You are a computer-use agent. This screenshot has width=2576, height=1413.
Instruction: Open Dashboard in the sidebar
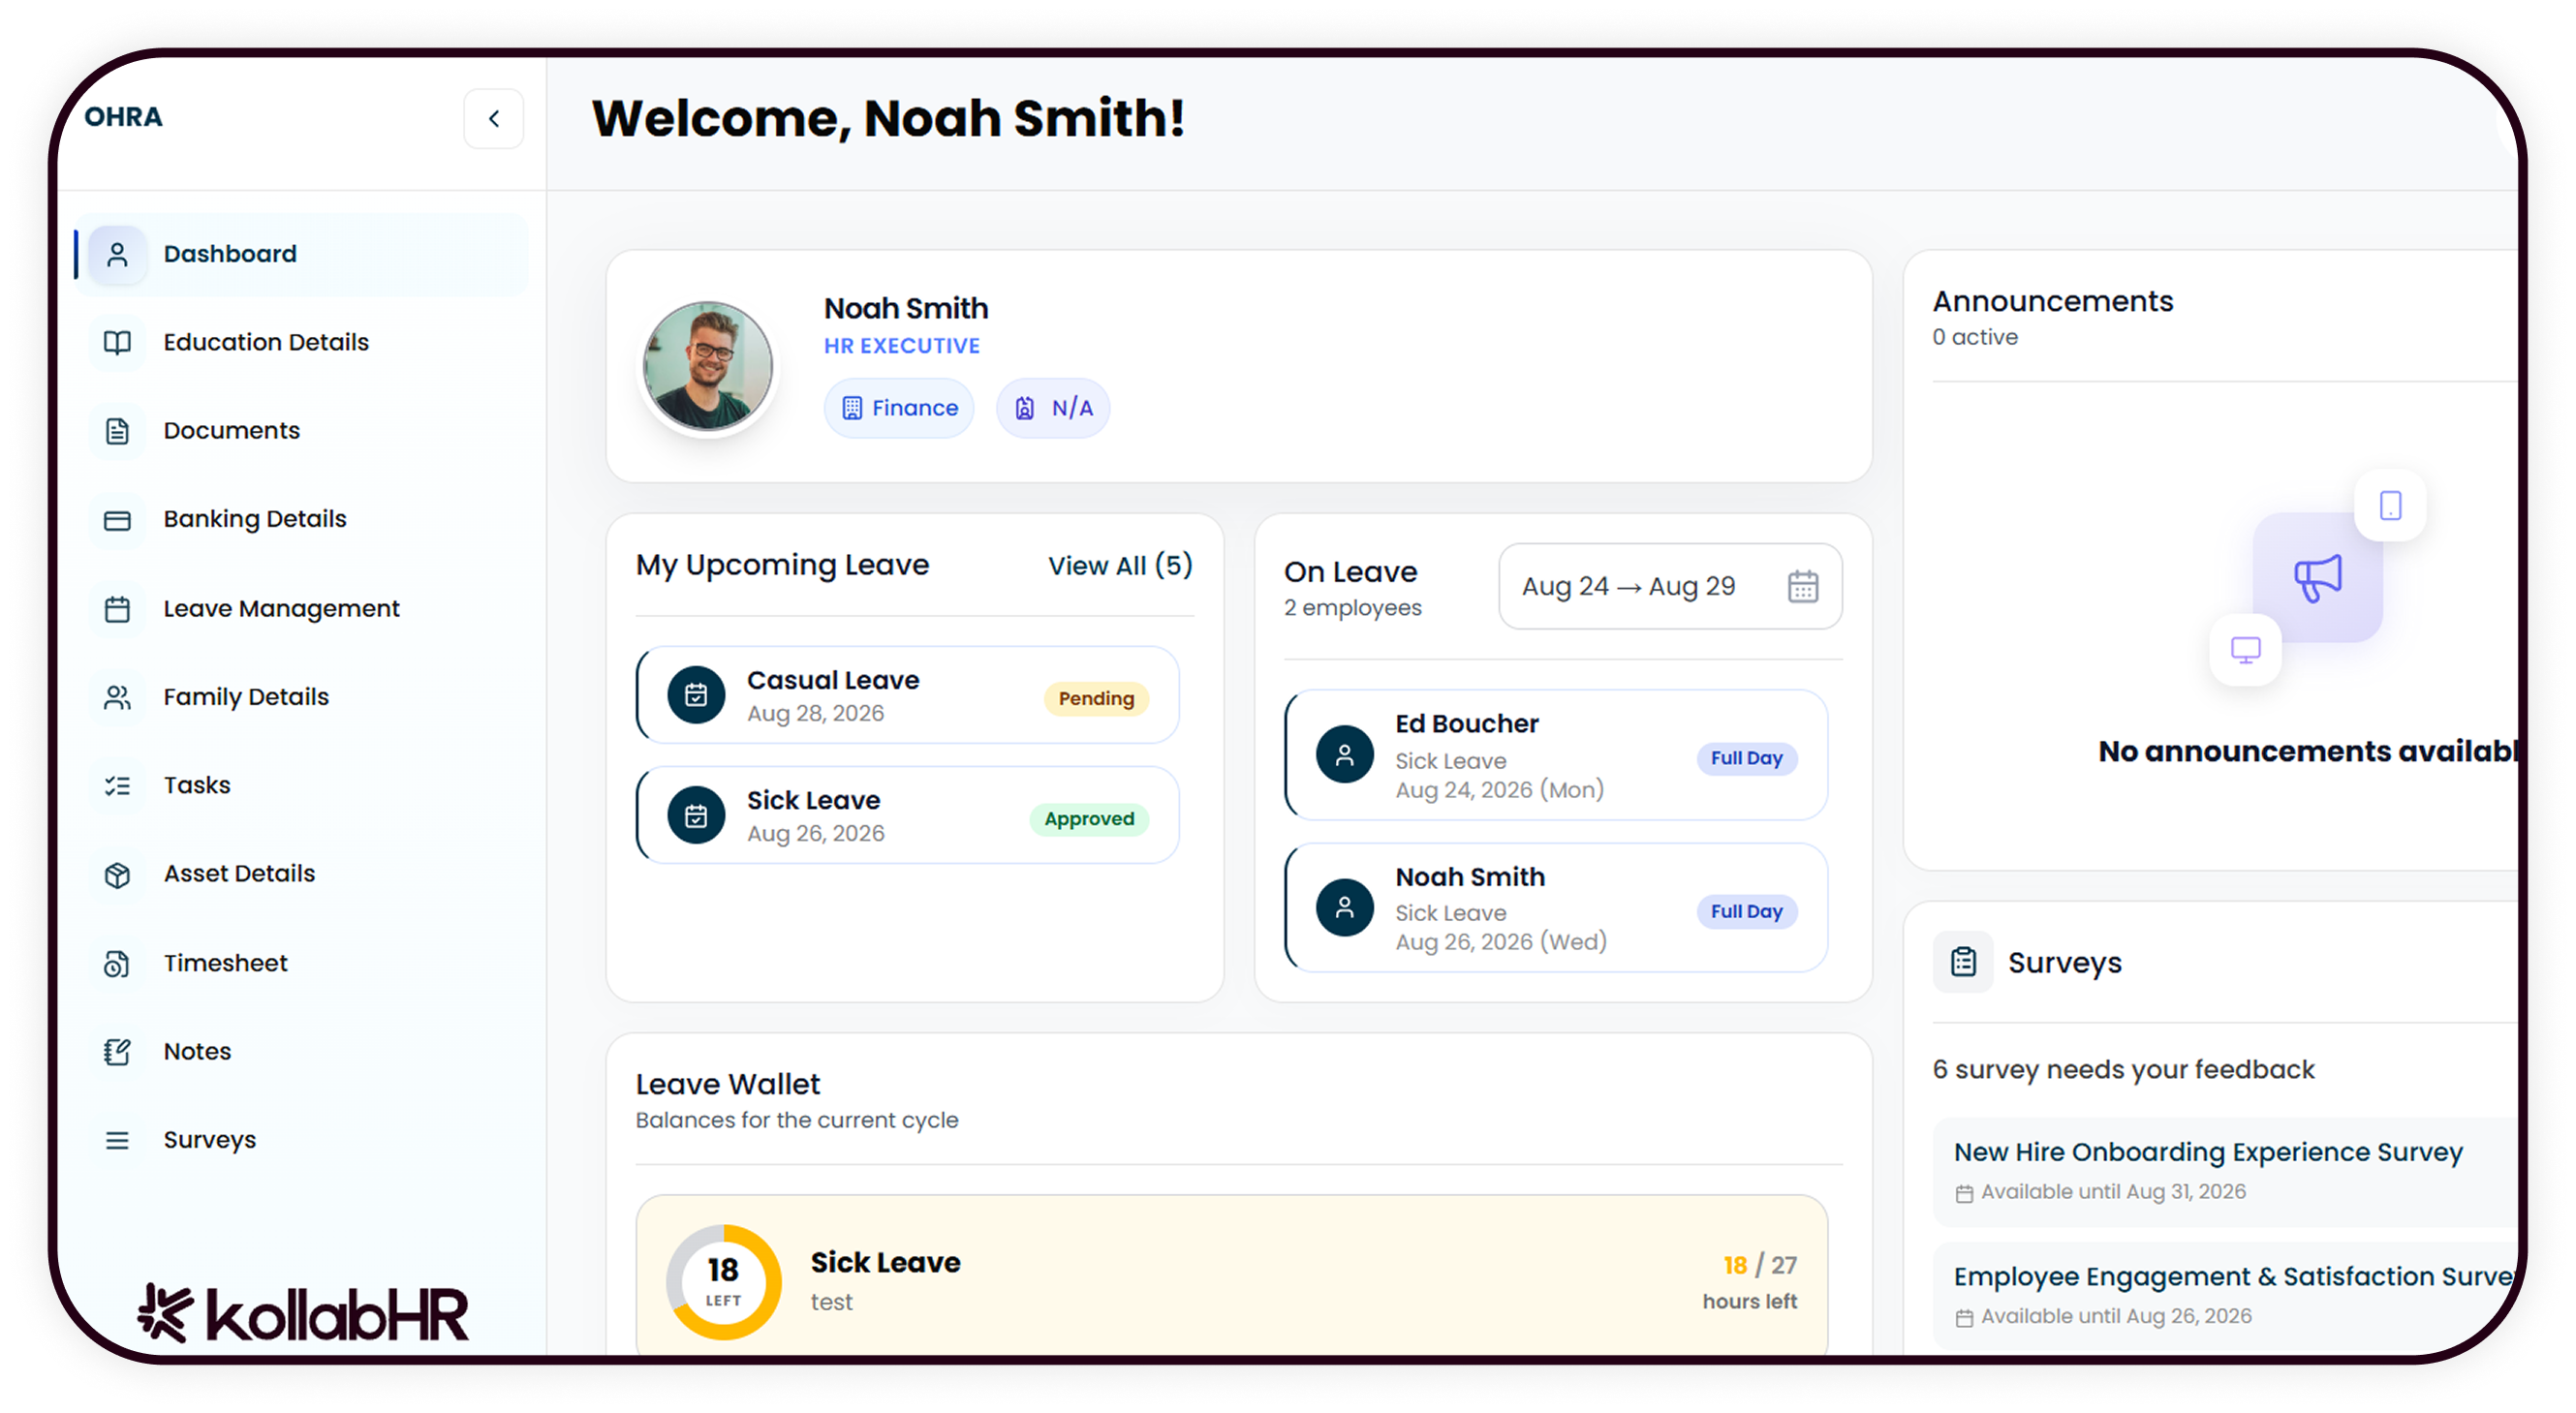click(301, 254)
